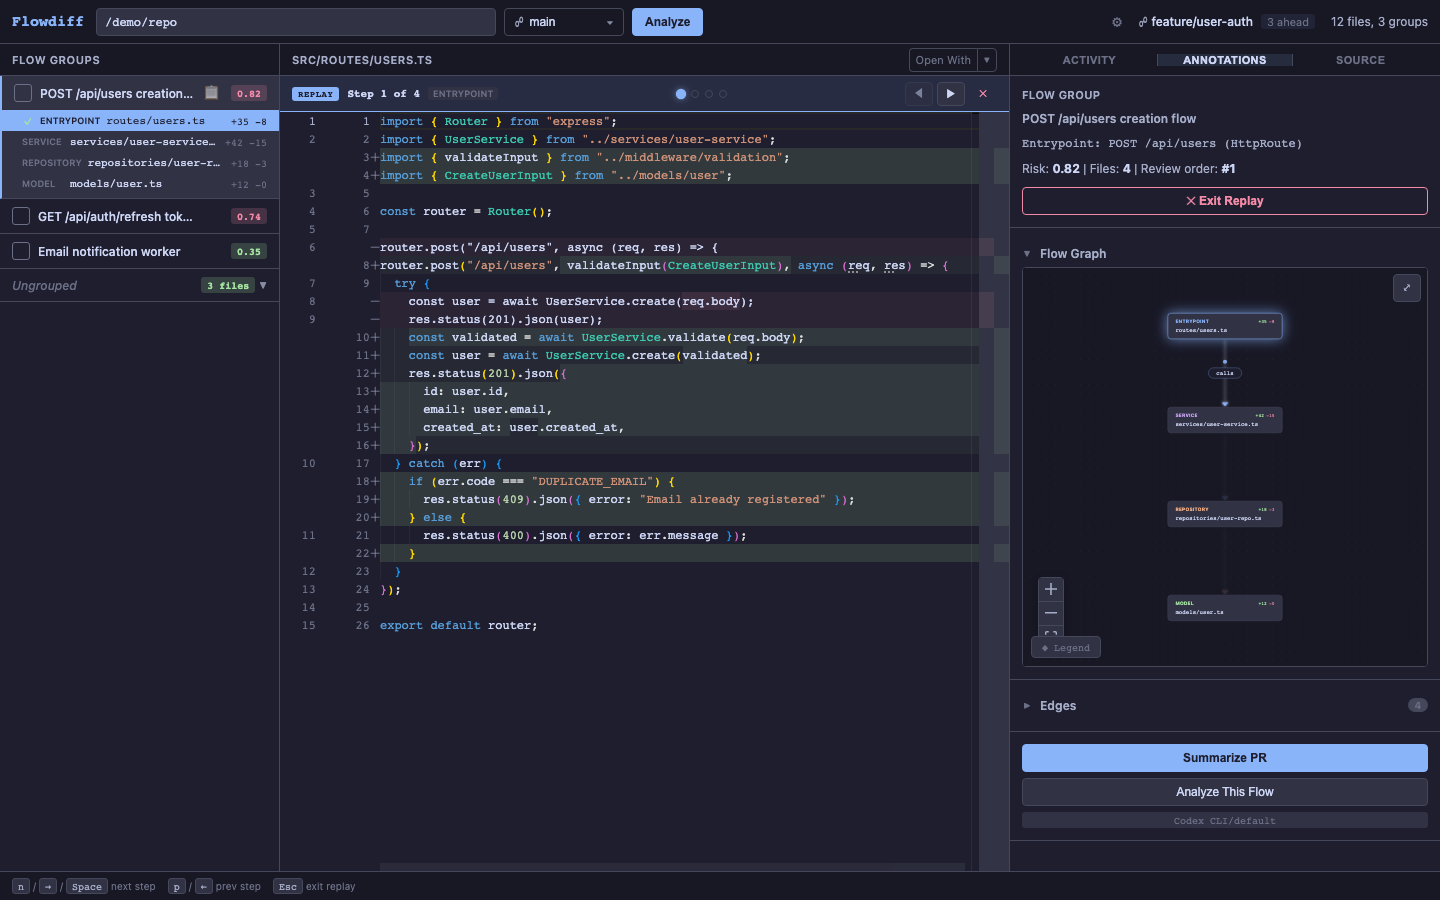The height and width of the screenshot is (900, 1440).
Task: Jump to replay step dot four
Action: (x=723, y=94)
